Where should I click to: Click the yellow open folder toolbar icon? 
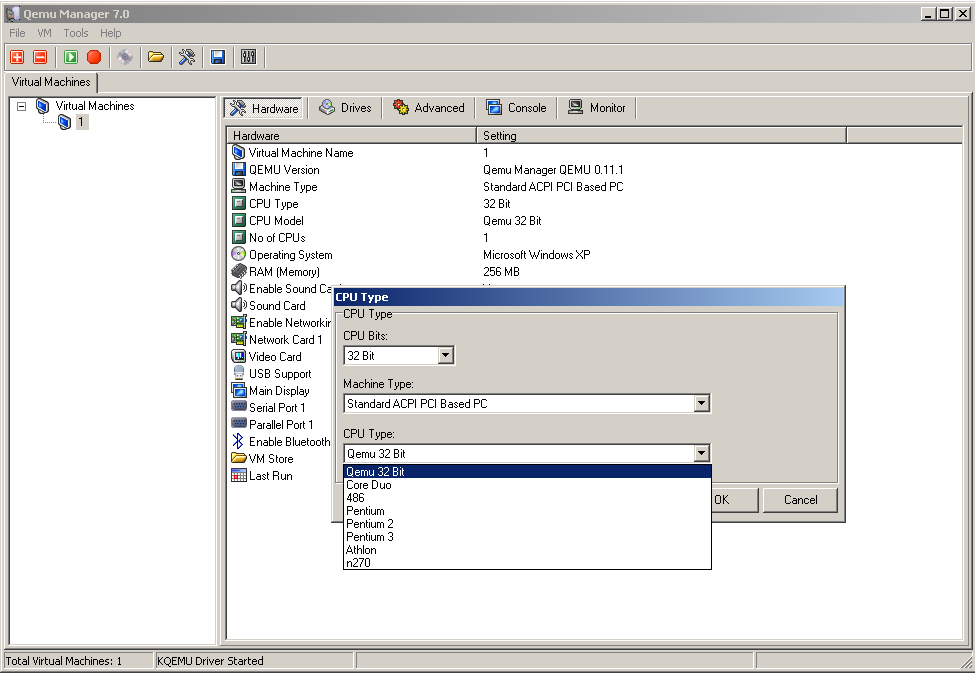(155, 57)
